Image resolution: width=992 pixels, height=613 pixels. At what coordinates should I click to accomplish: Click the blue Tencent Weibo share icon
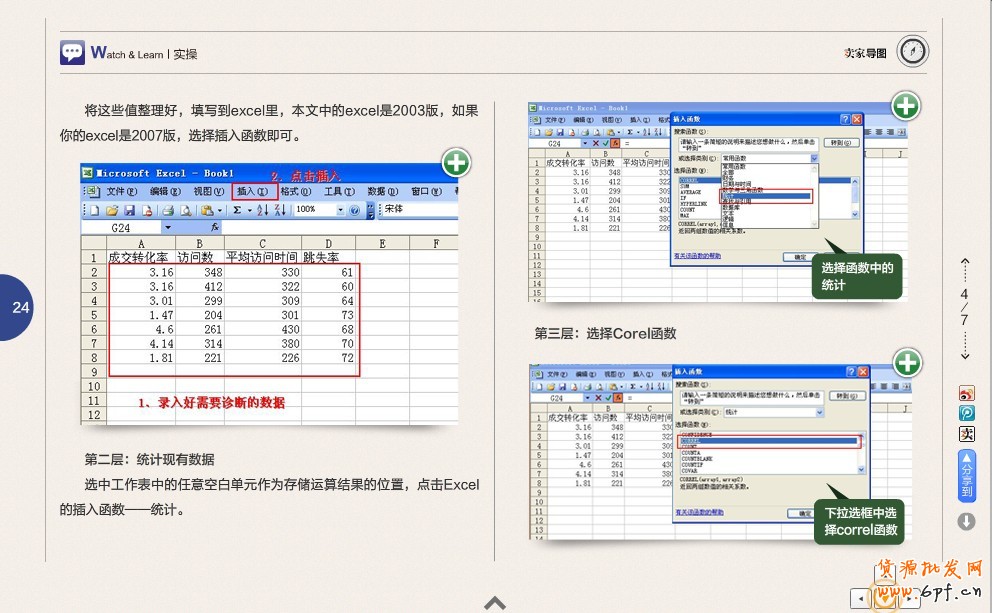966,413
